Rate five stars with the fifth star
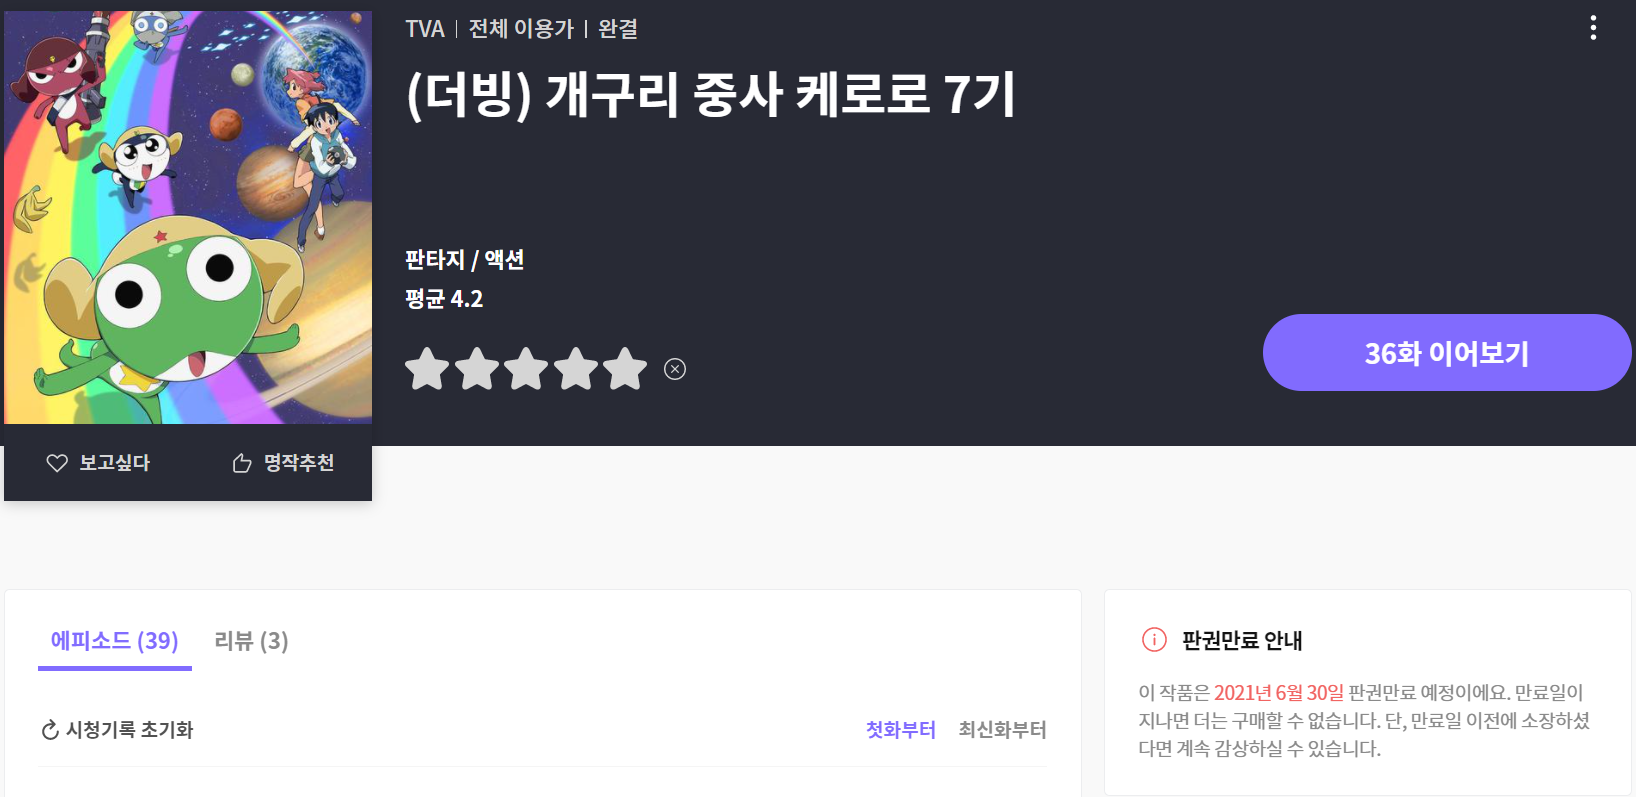1636x797 pixels. pos(625,369)
